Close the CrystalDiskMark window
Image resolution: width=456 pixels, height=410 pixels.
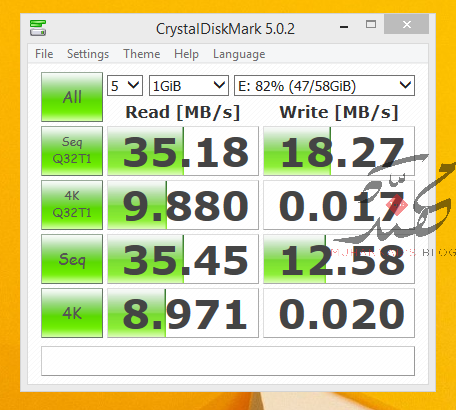[x=406, y=24]
